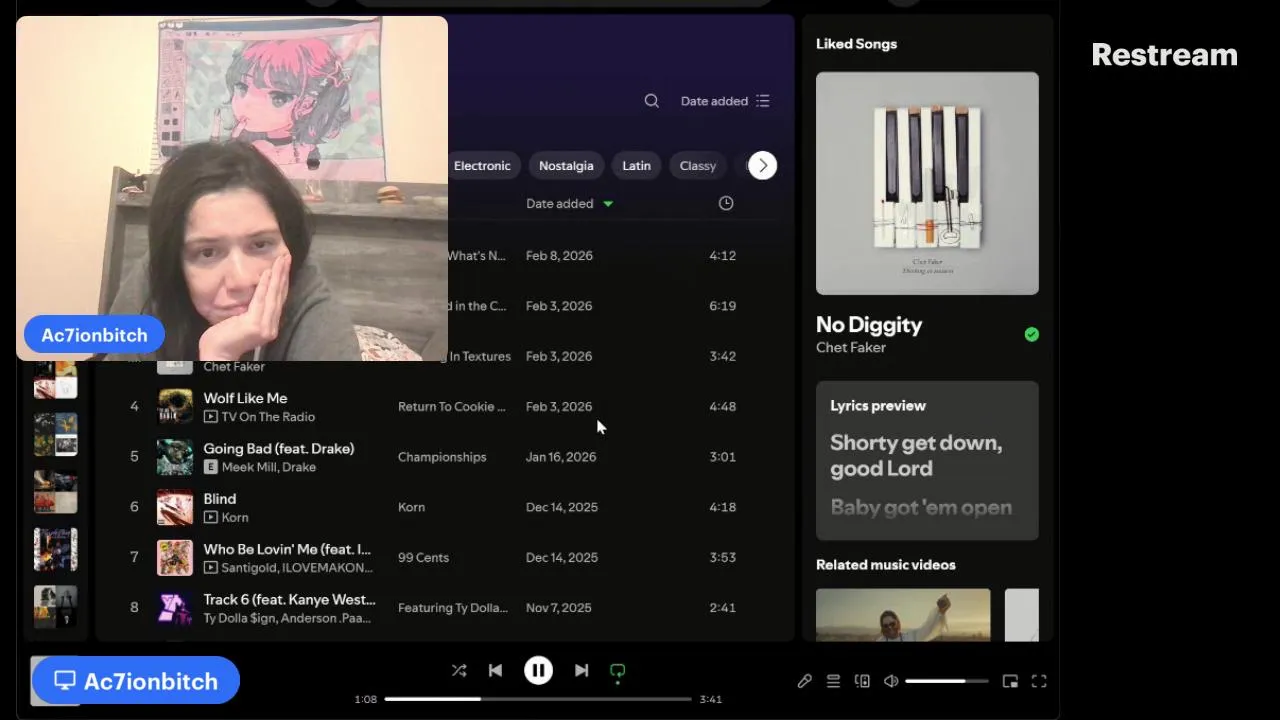Click the Liked Songs panel header
Viewport: 1280px width, 720px height.
[x=856, y=44]
